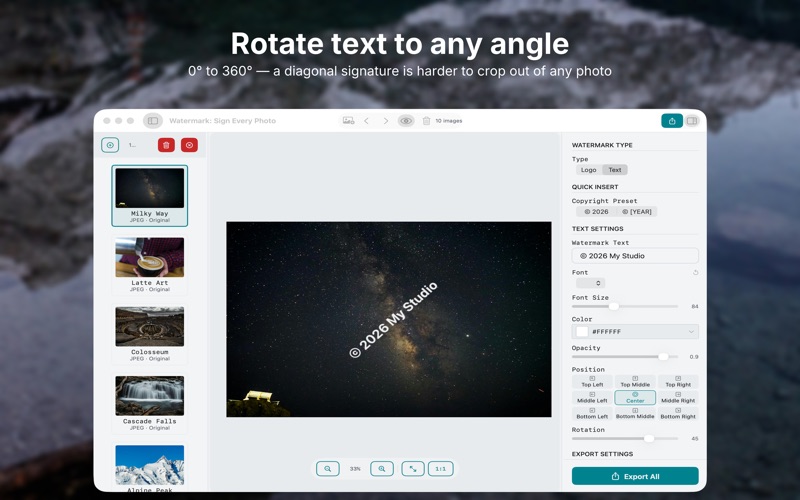Screen dimensions: 800x500
Task: Set zoom to 1:1 actual size
Action: [x=440, y=468]
